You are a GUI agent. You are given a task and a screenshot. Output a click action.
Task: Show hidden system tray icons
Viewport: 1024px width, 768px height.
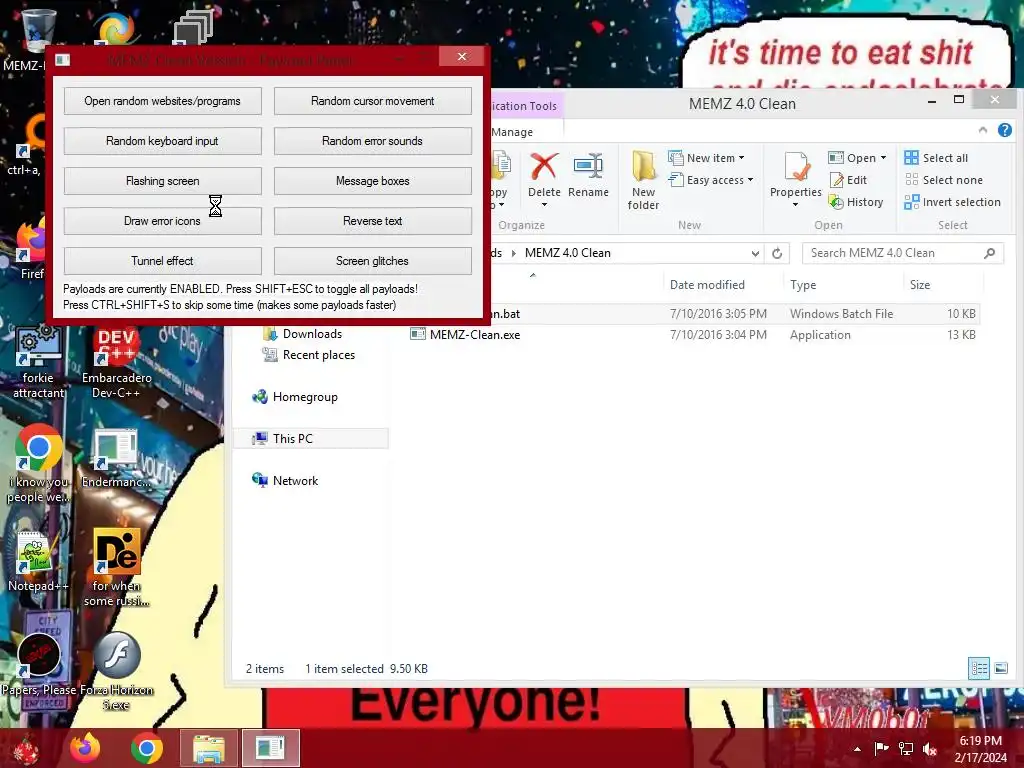pos(857,748)
